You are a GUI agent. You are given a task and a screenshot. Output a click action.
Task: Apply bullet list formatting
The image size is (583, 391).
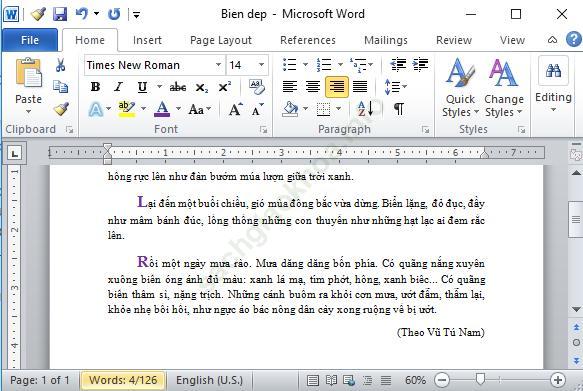289,65
